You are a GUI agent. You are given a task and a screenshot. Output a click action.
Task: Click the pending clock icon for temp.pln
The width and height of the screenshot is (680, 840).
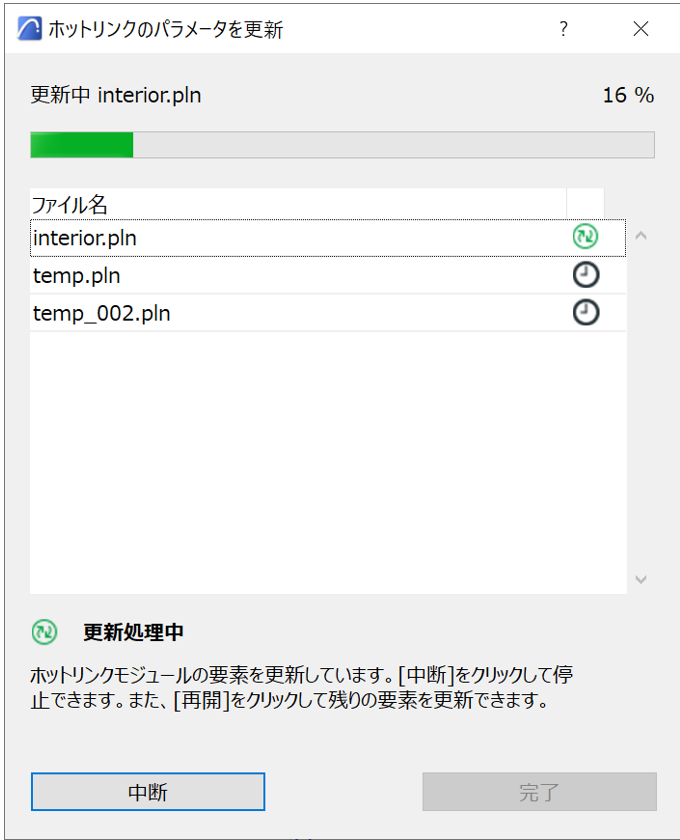point(585,275)
